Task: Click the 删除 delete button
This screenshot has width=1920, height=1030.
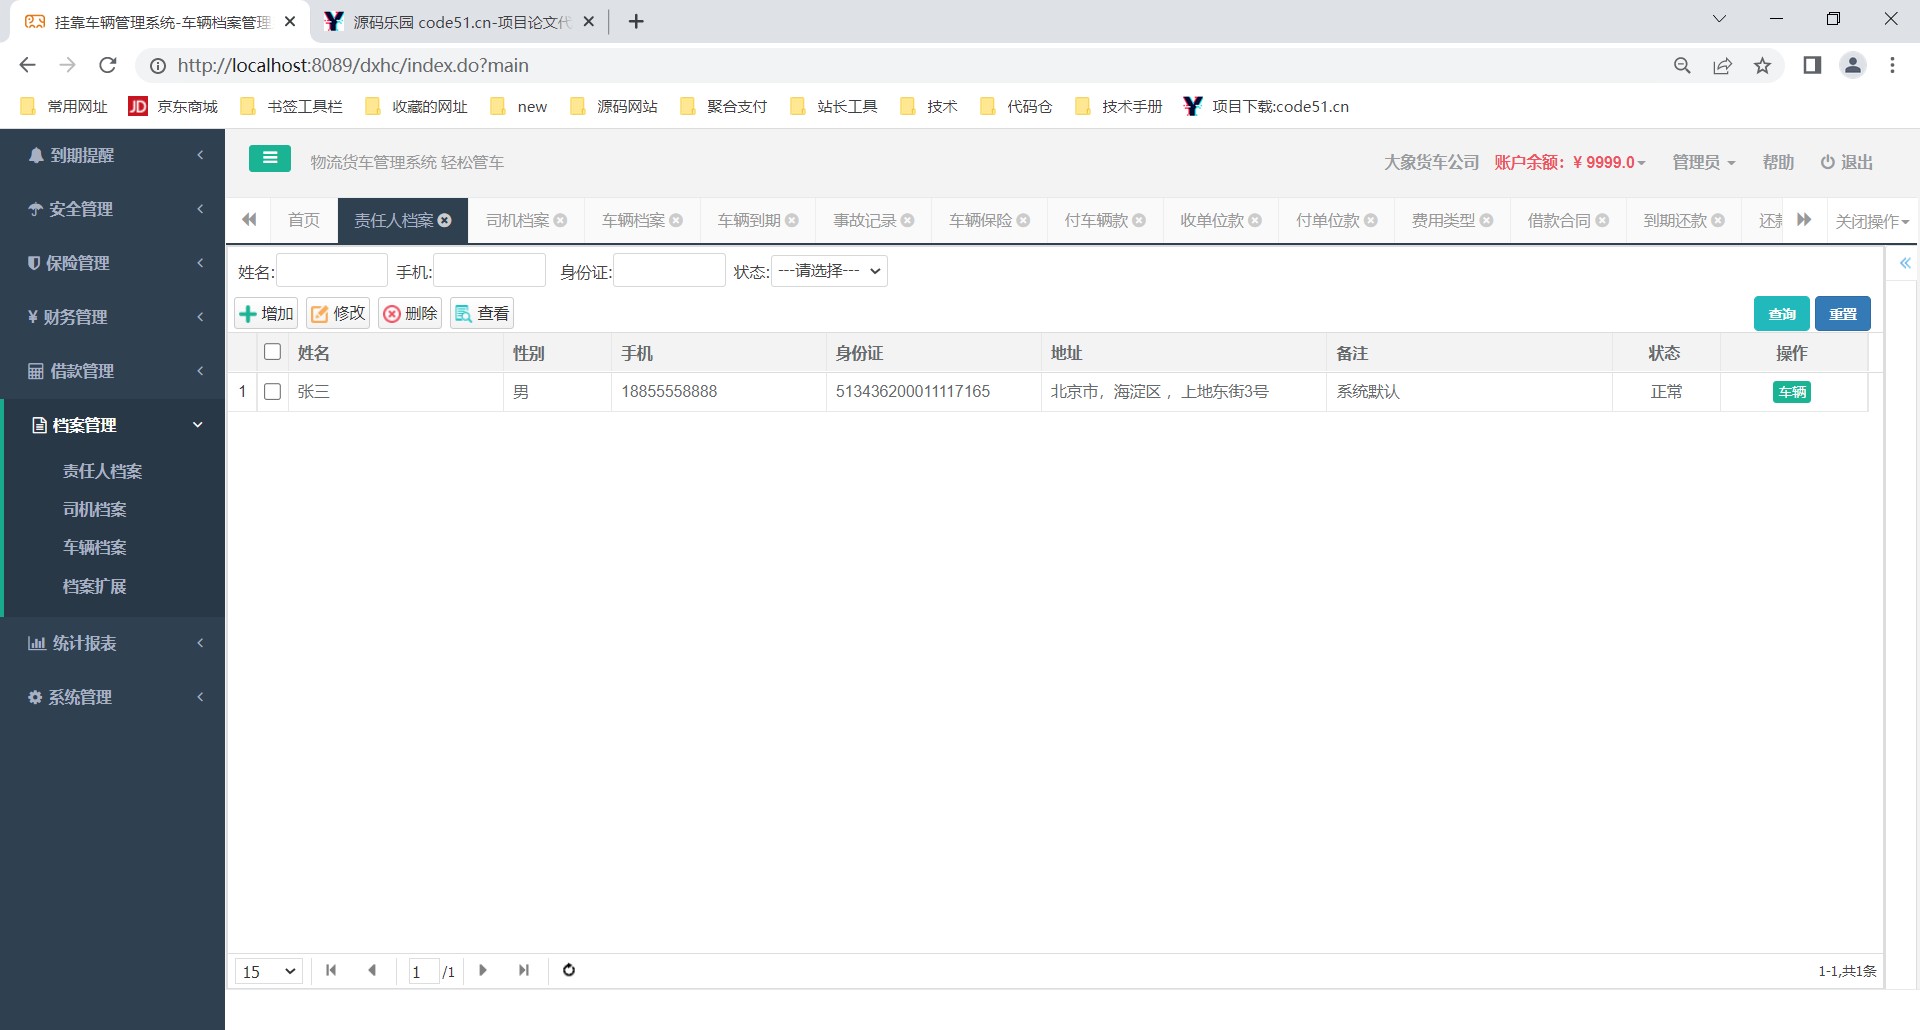Action: 410,314
